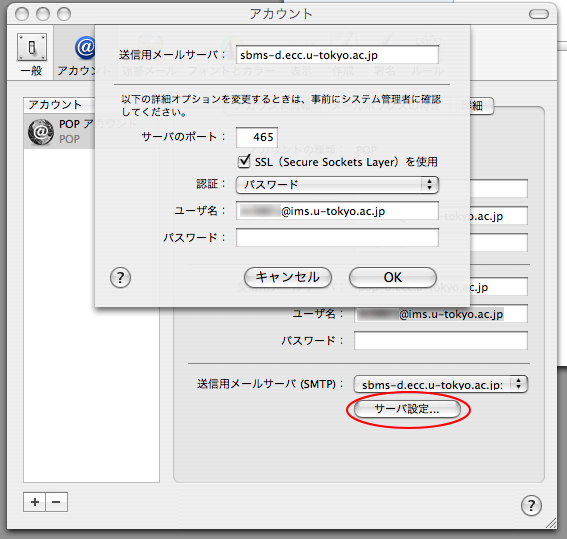
Task: Select the POP account in list
Action: [60, 132]
